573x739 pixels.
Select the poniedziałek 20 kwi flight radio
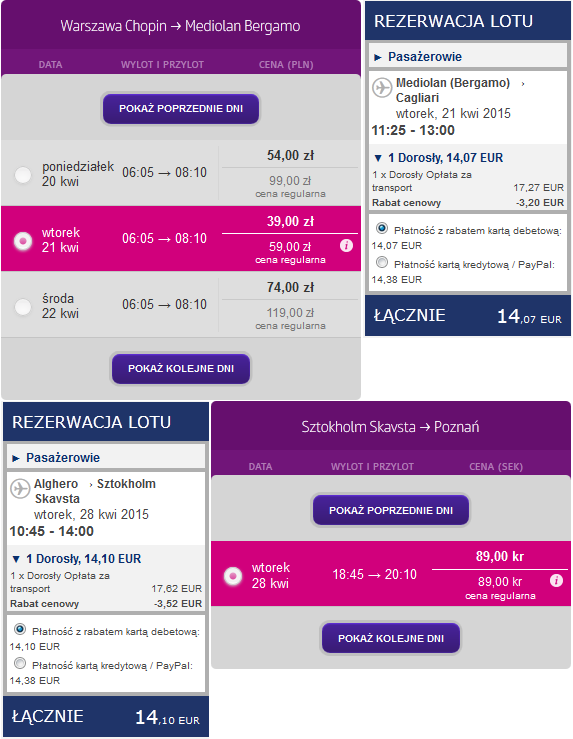(x=23, y=175)
